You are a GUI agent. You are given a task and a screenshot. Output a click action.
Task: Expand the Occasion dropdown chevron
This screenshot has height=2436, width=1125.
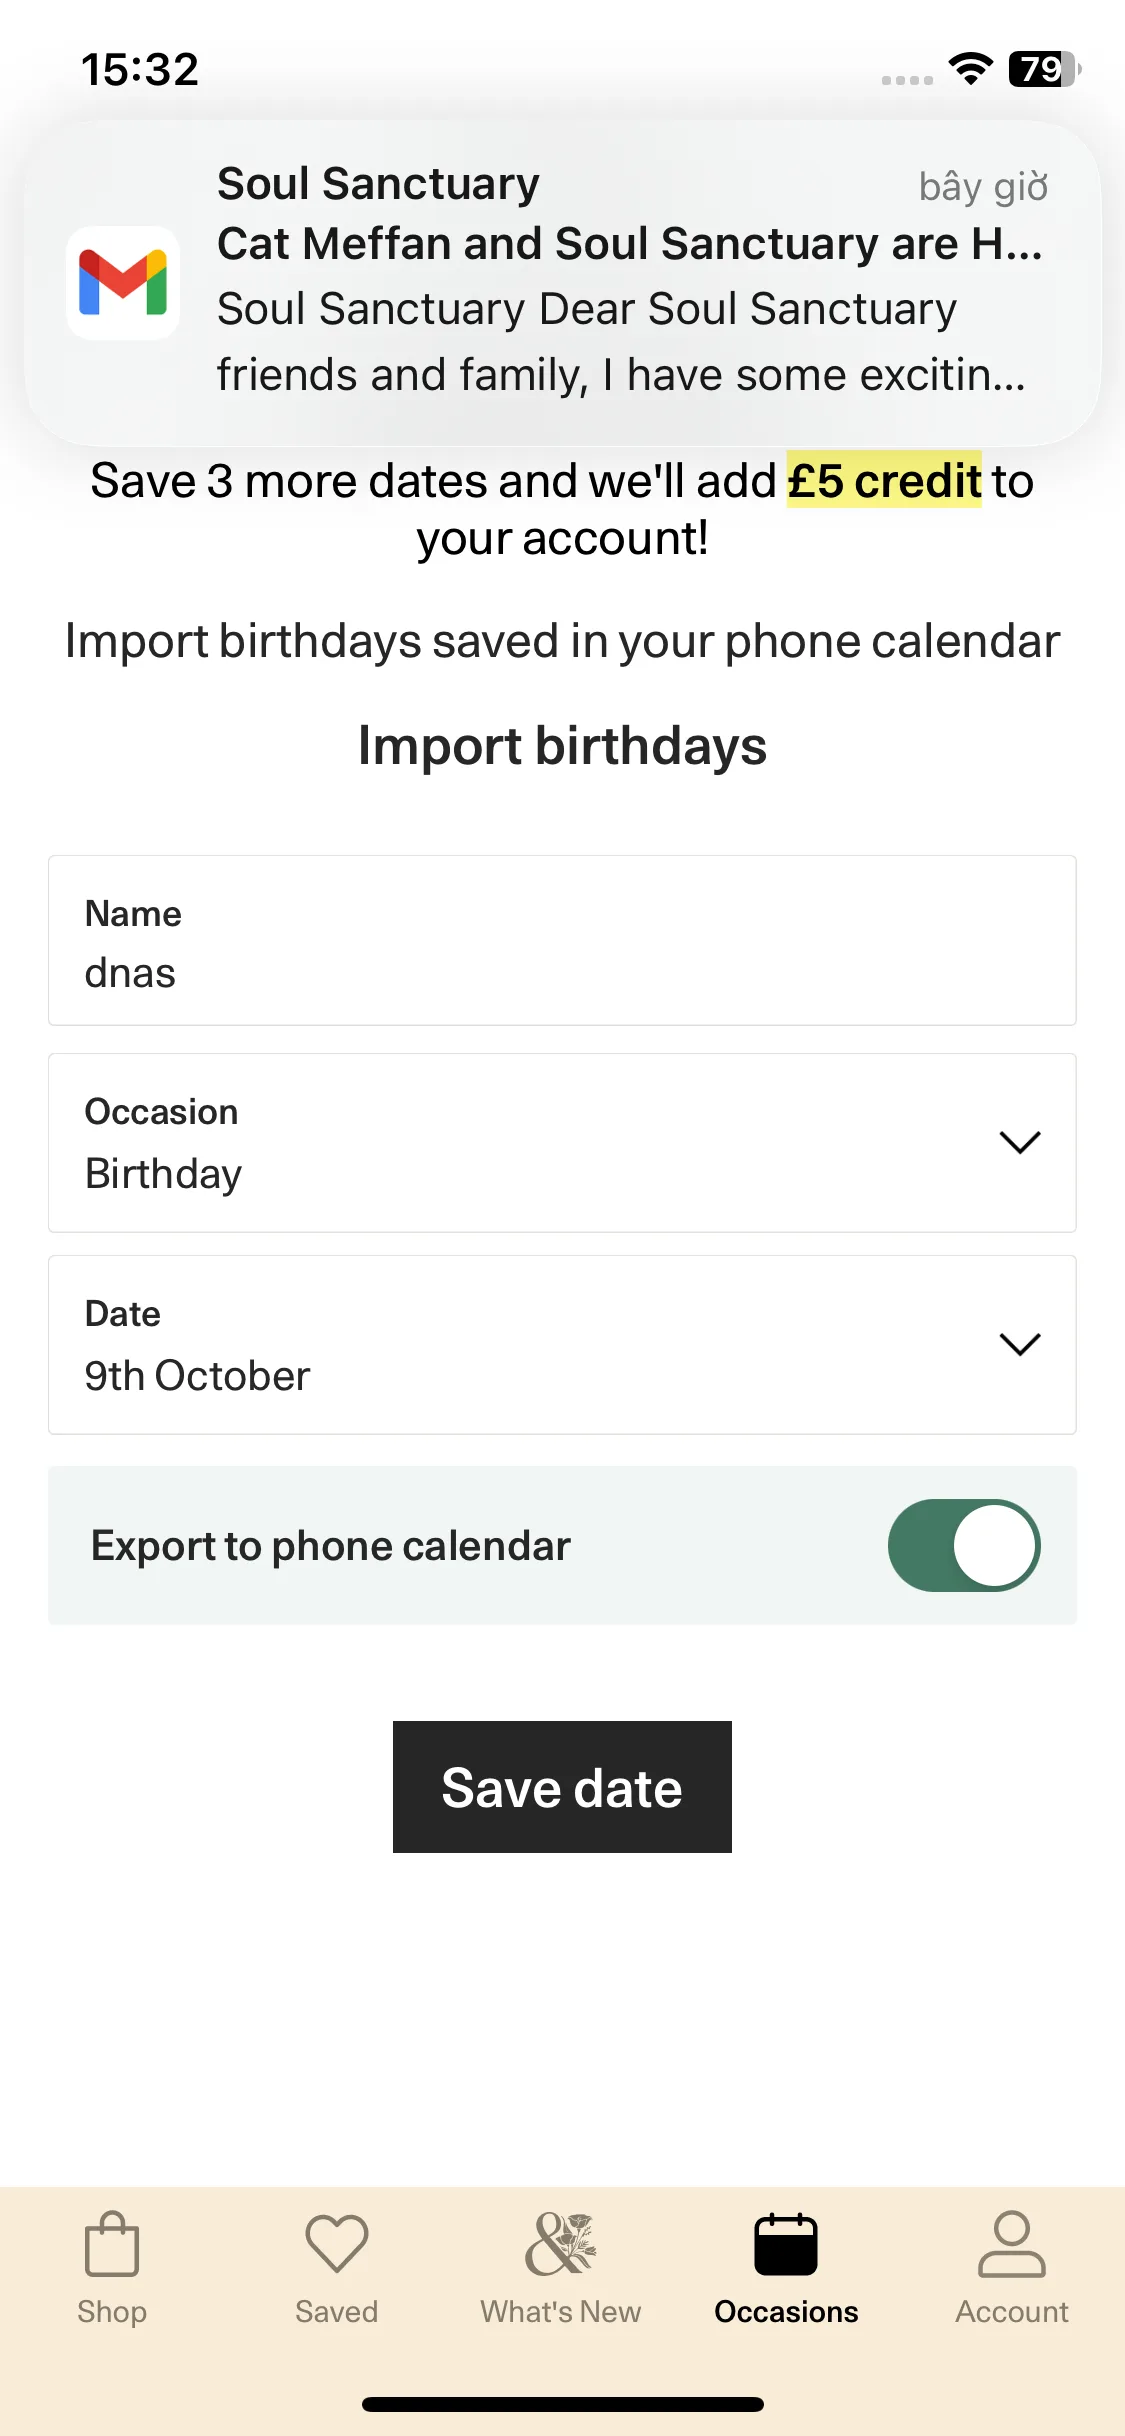pyautogui.click(x=1020, y=1142)
